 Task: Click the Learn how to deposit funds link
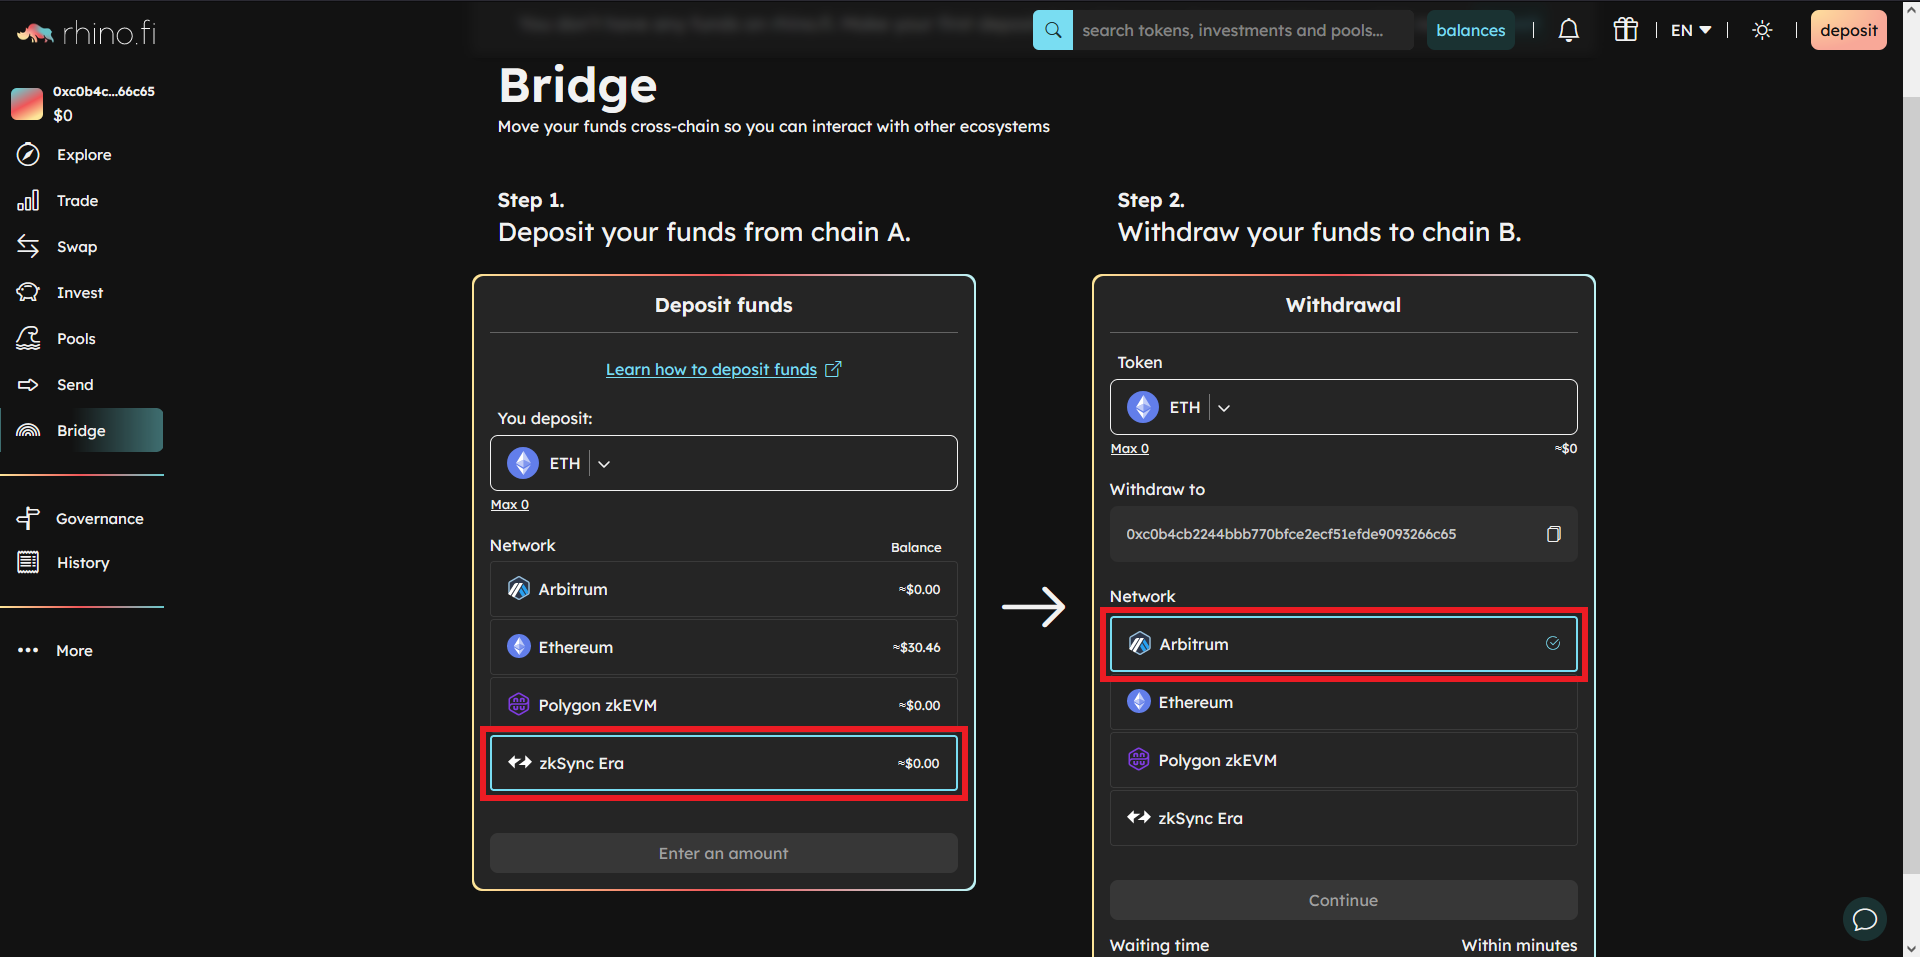pos(711,369)
